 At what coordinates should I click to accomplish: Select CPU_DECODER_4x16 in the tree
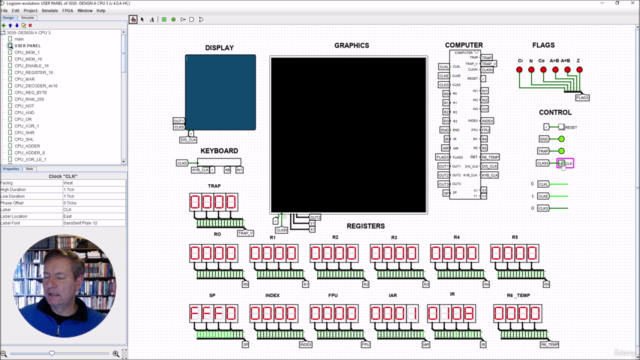pyautogui.click(x=36, y=86)
